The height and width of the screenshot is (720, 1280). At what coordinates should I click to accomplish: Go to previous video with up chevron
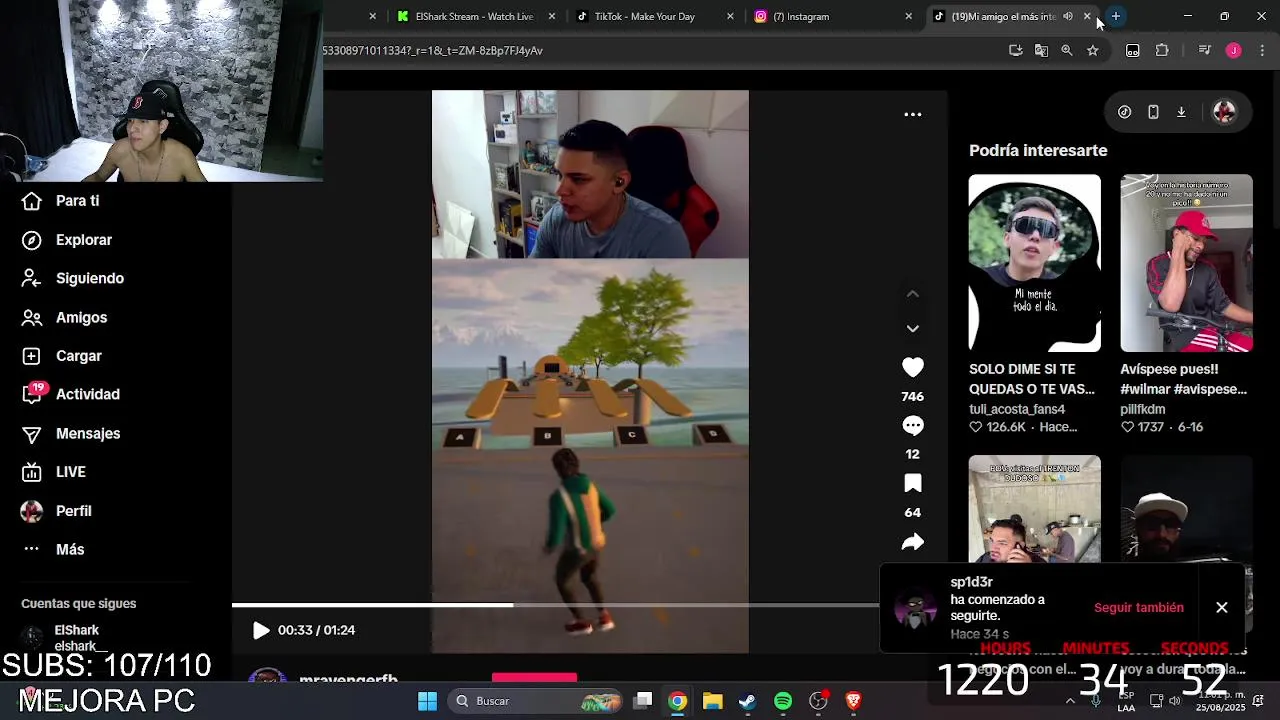pyautogui.click(x=912, y=294)
